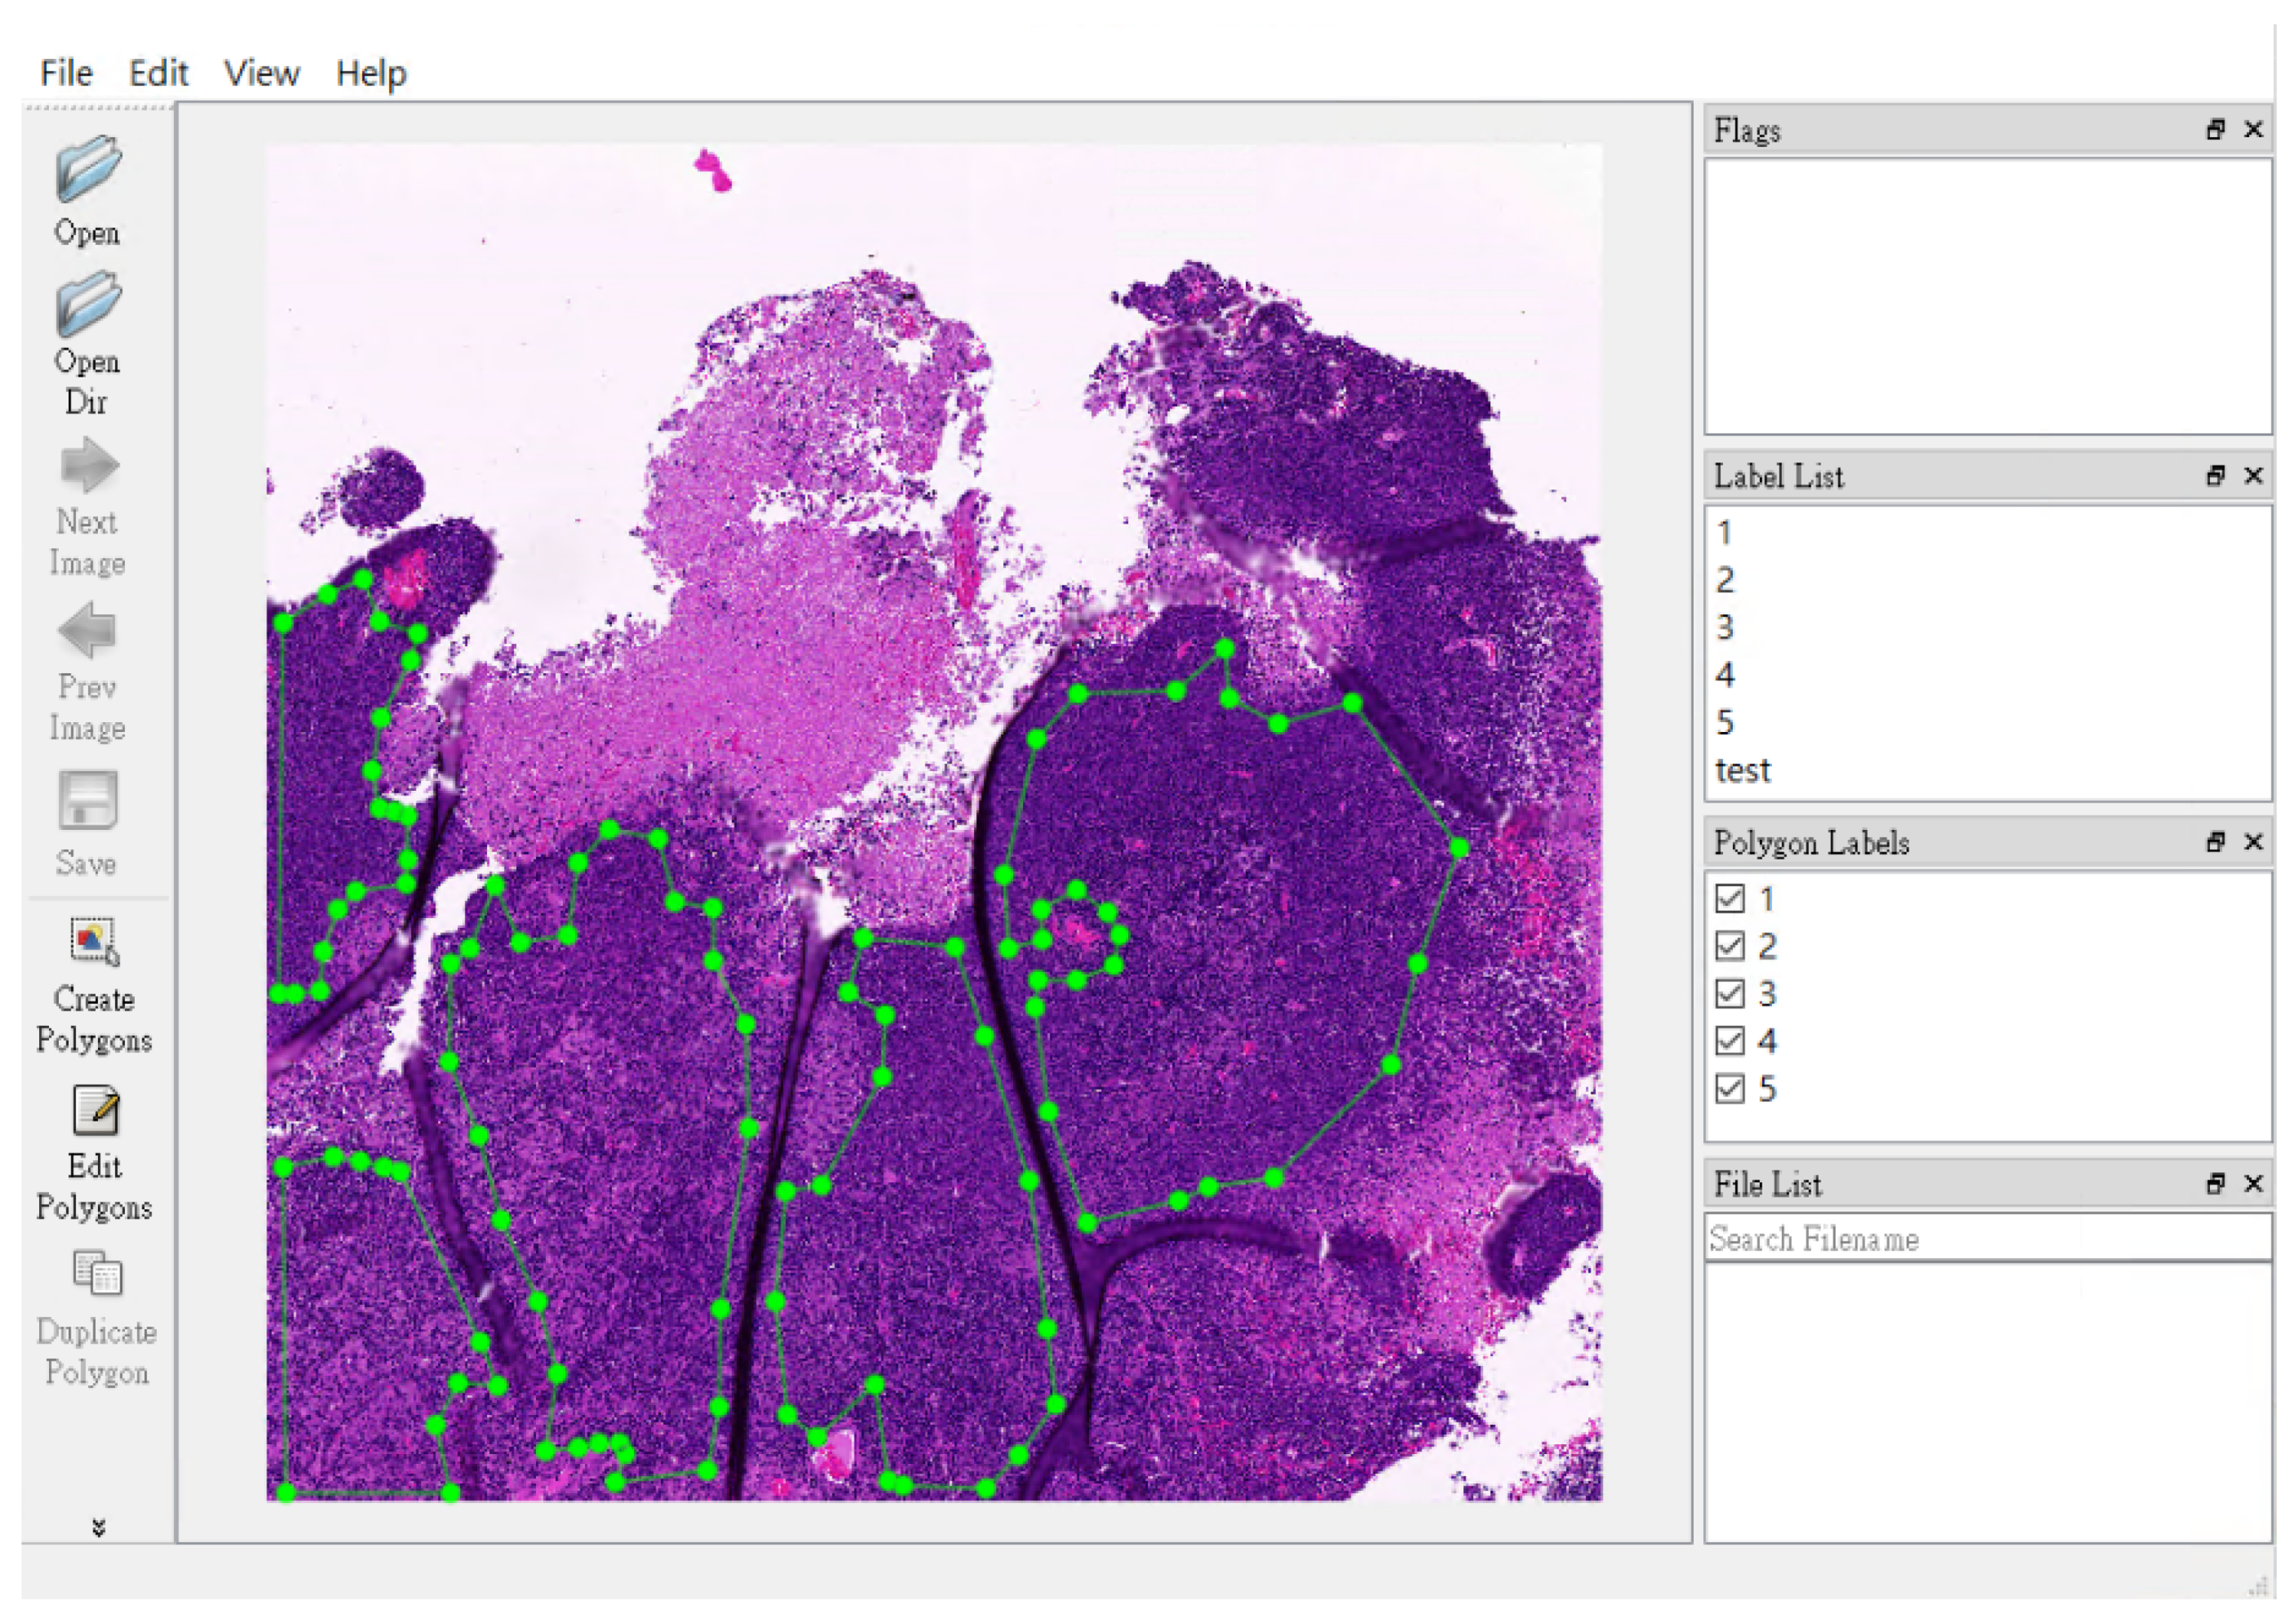This screenshot has width=2295, height=1624.
Task: Collapse the toolbar with the double-chevron
Action: pyautogui.click(x=99, y=1527)
